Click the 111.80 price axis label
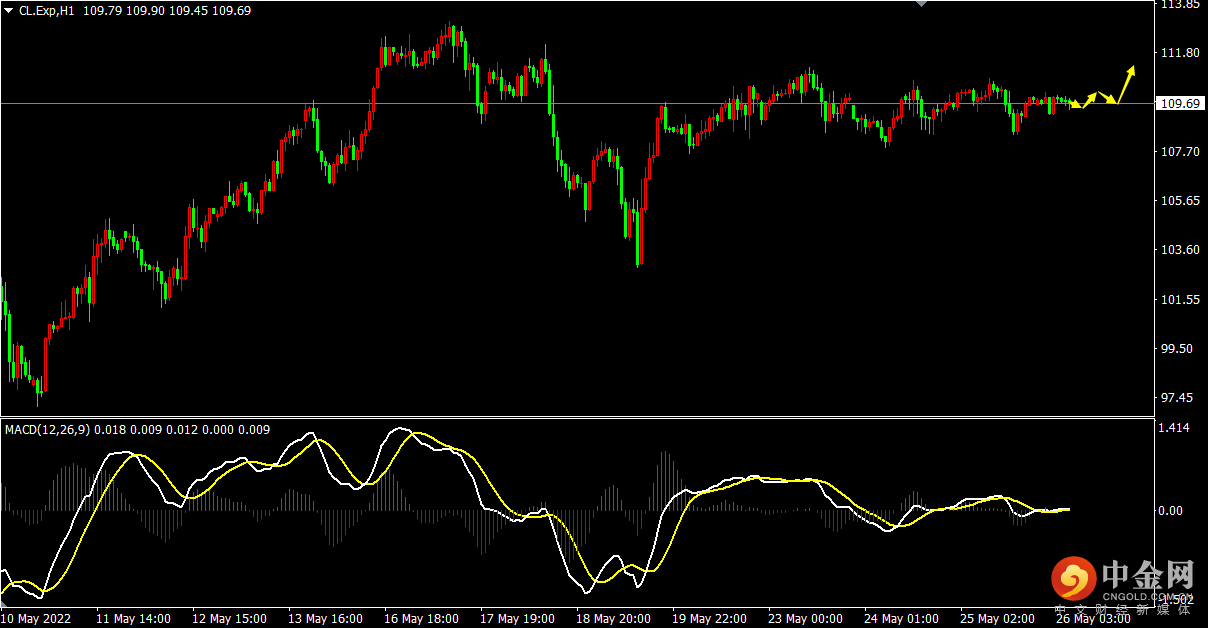 pyautogui.click(x=1179, y=53)
